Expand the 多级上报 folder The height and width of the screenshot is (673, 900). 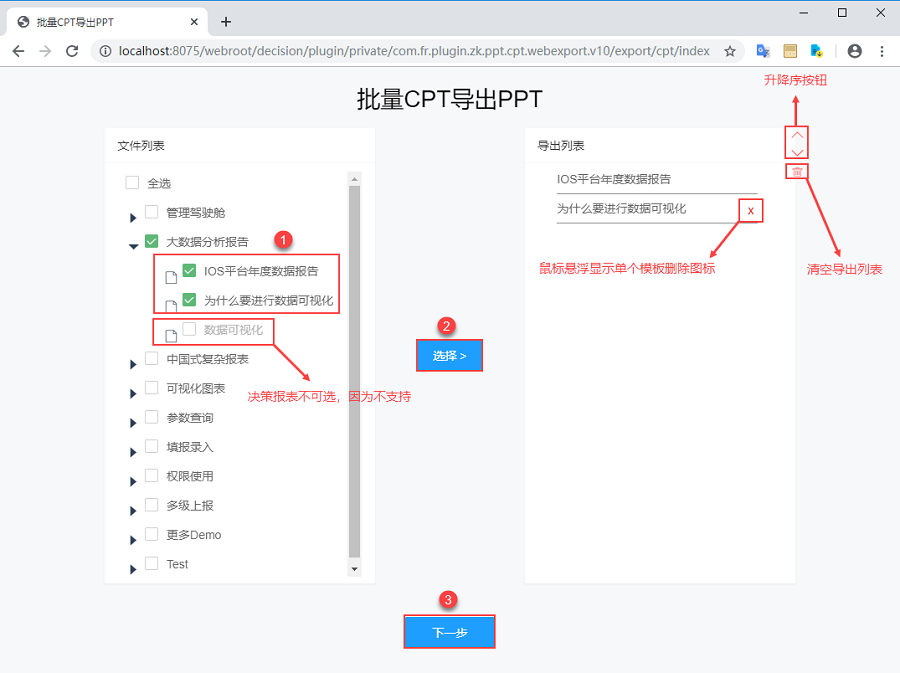(x=133, y=511)
